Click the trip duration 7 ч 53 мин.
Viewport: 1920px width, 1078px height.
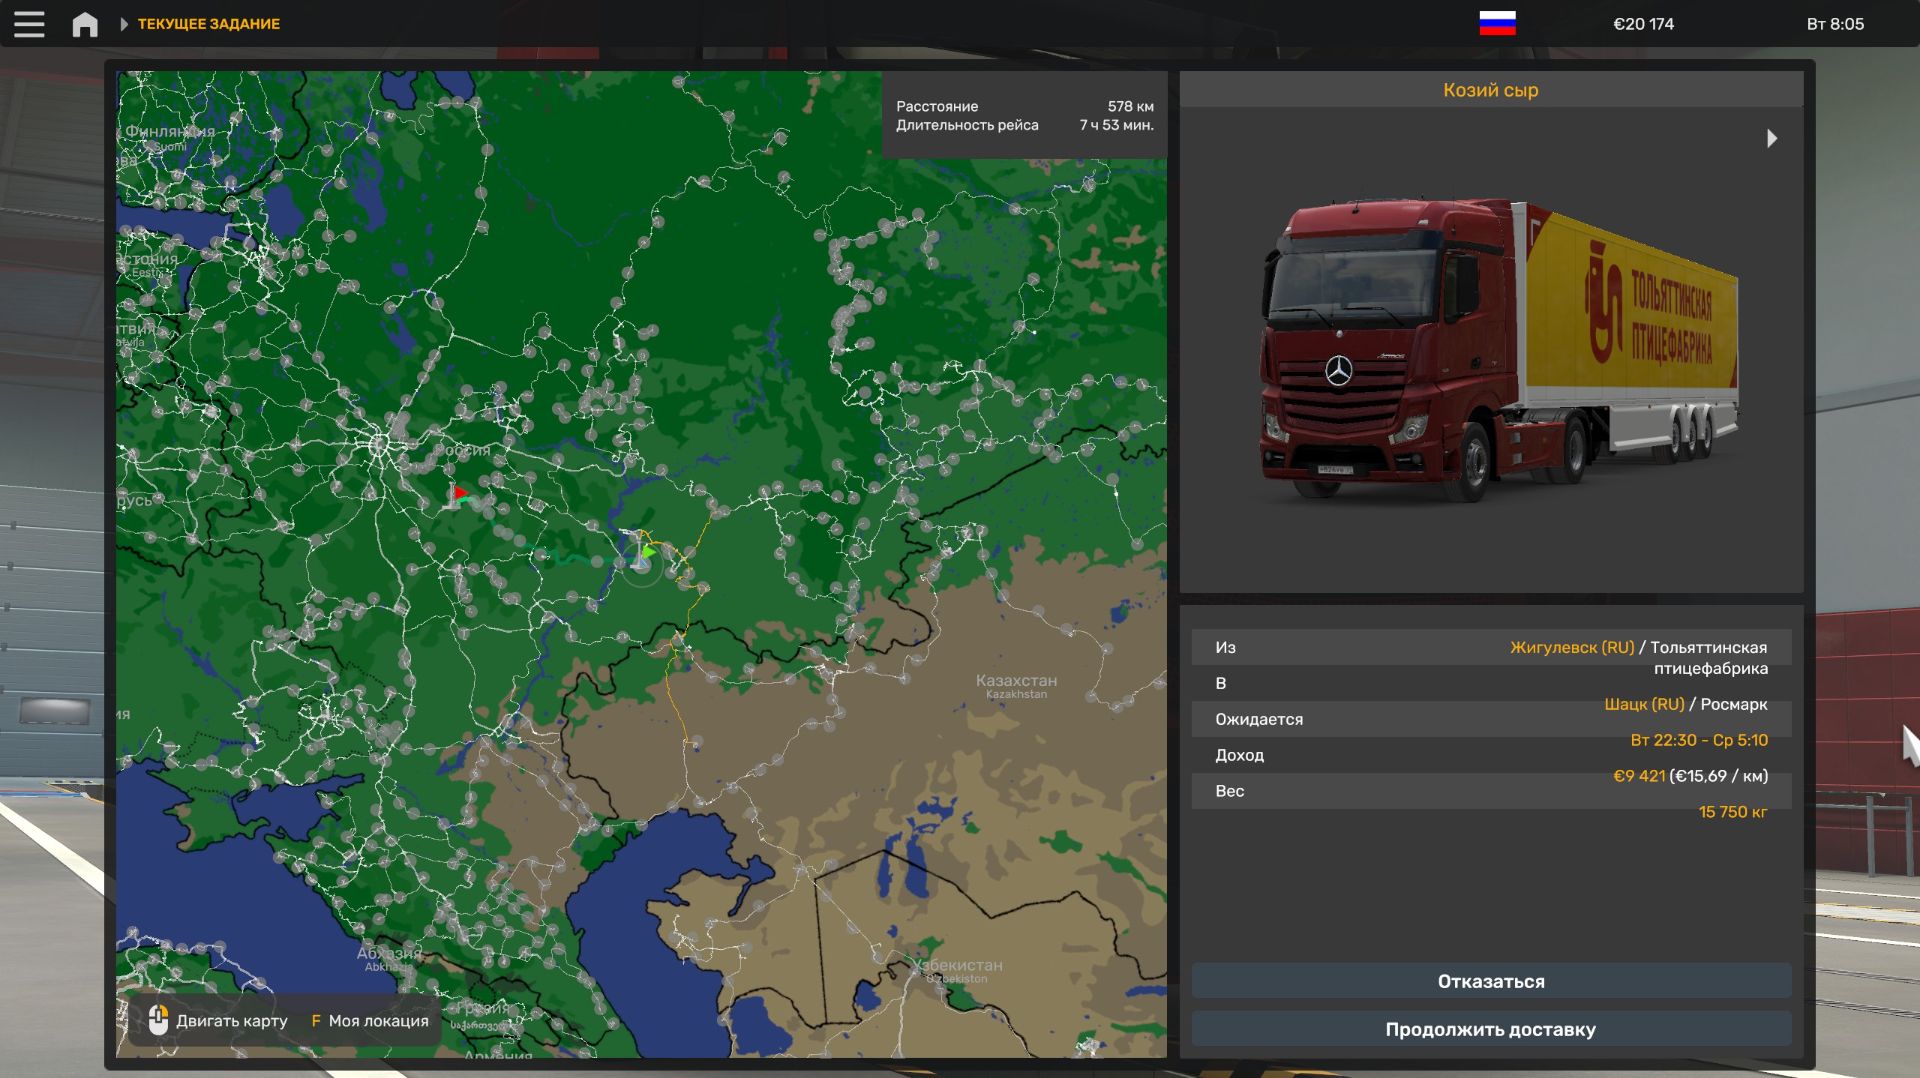1116,125
